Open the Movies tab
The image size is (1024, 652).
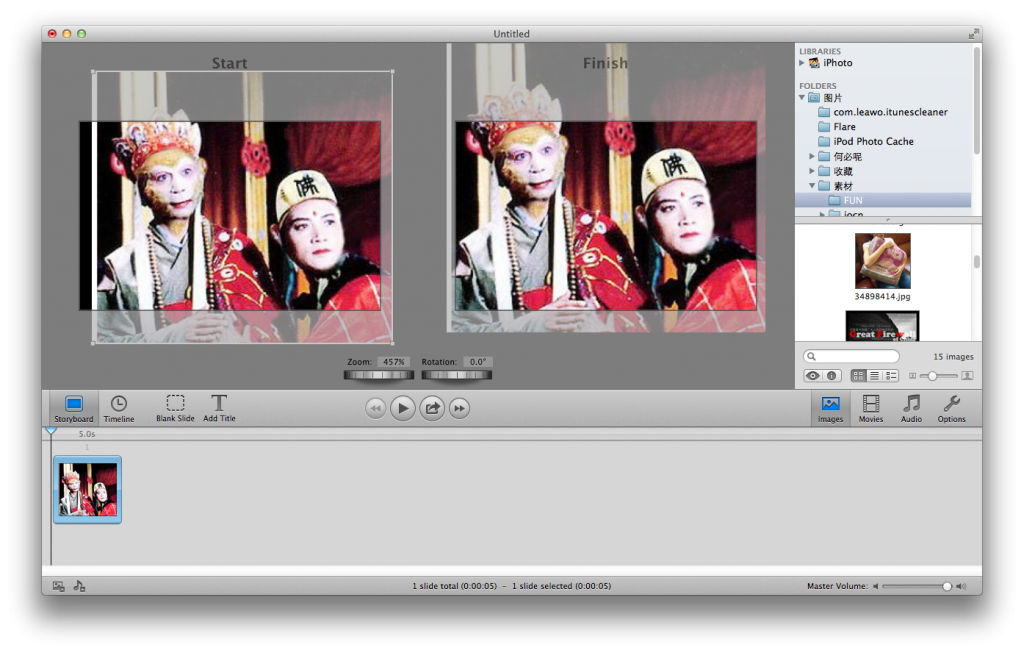(x=871, y=409)
